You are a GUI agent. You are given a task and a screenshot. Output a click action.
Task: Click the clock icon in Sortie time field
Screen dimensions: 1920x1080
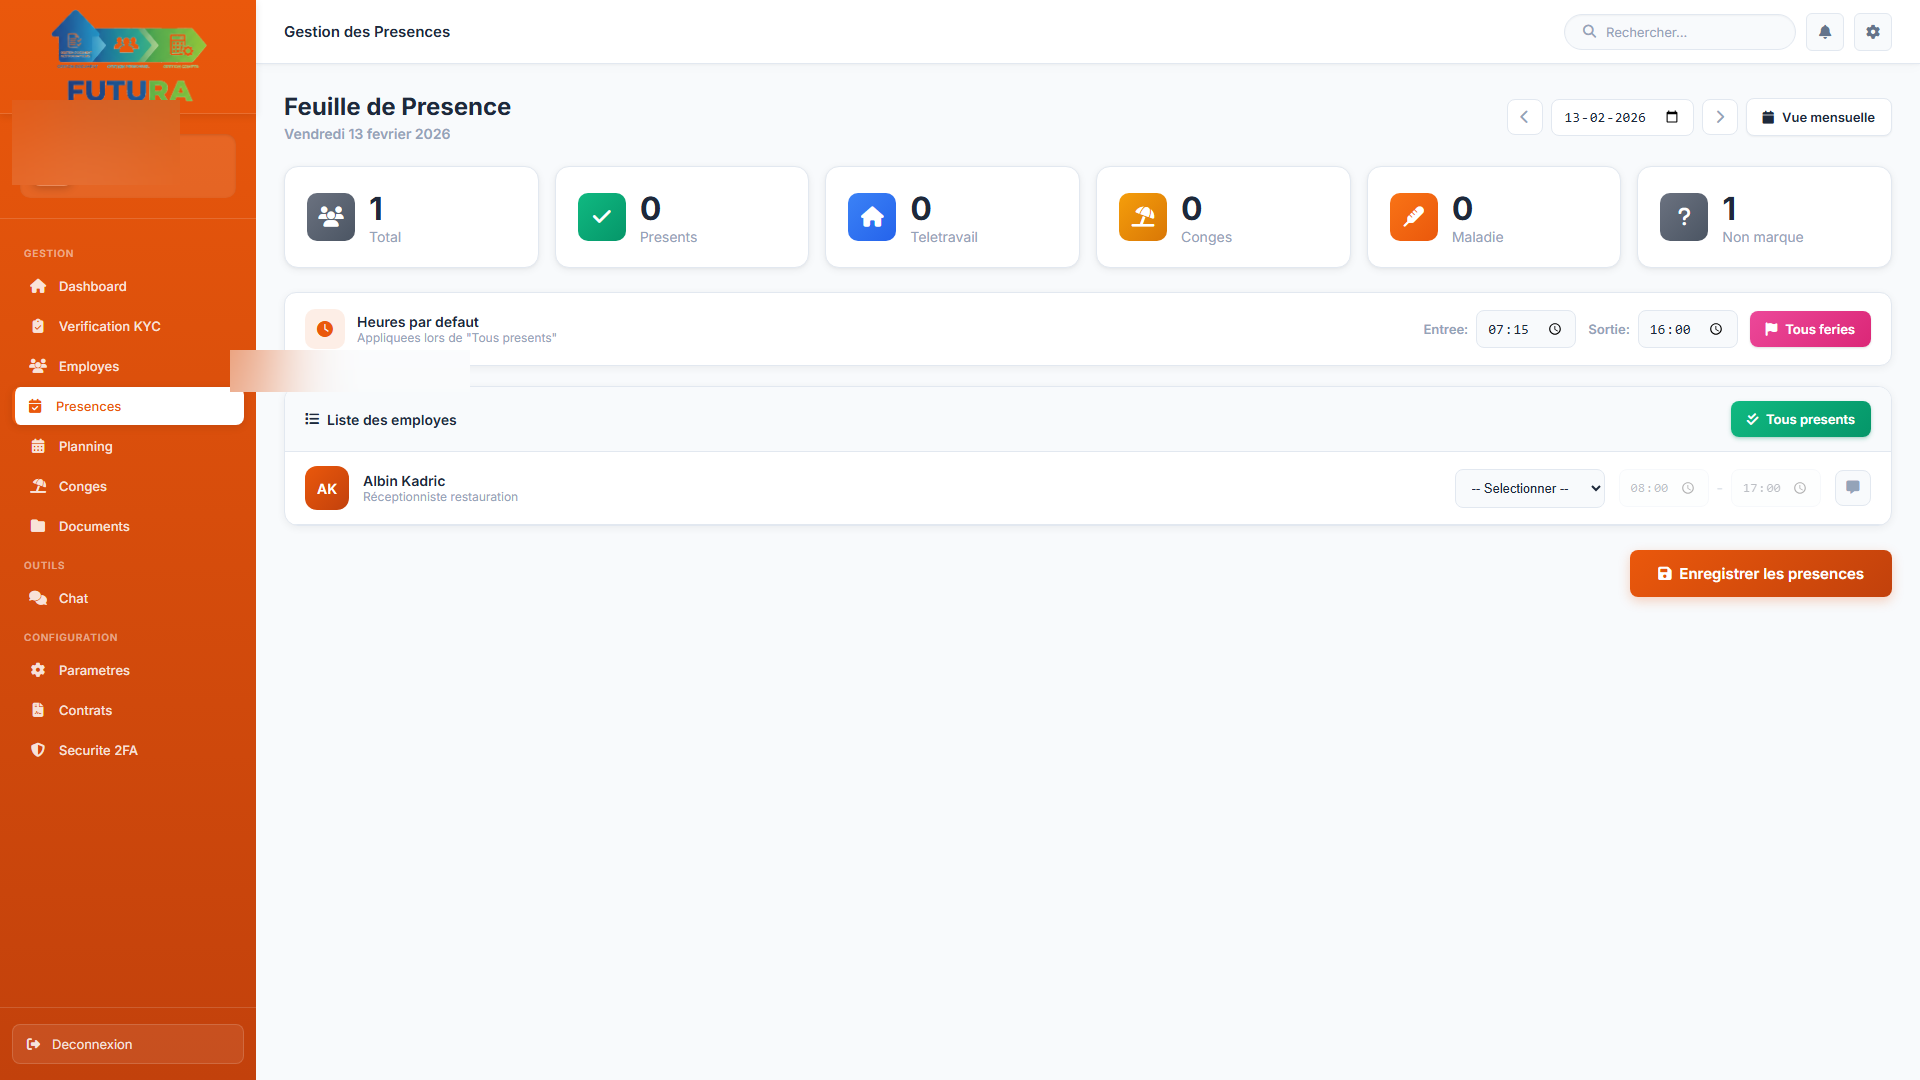coord(1716,329)
